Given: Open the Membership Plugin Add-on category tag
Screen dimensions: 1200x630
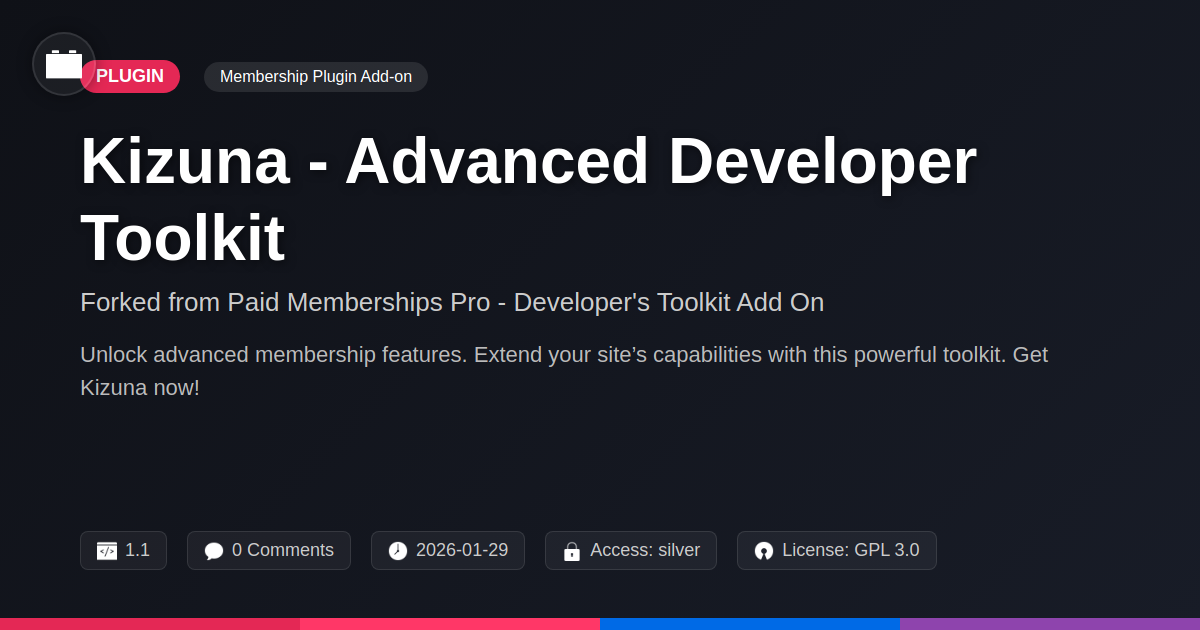Looking at the screenshot, I should pos(315,77).
